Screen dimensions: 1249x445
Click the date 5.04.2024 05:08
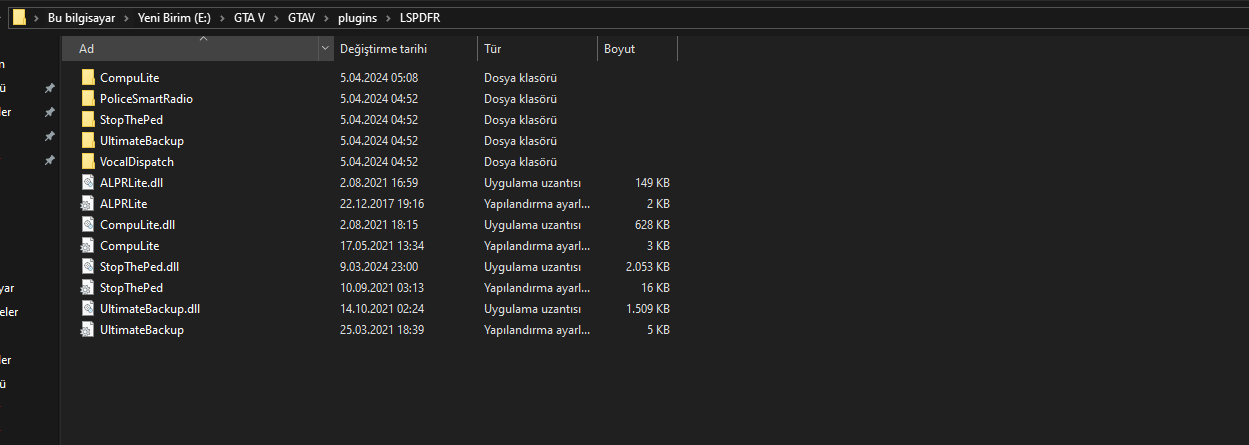pyautogui.click(x=379, y=77)
